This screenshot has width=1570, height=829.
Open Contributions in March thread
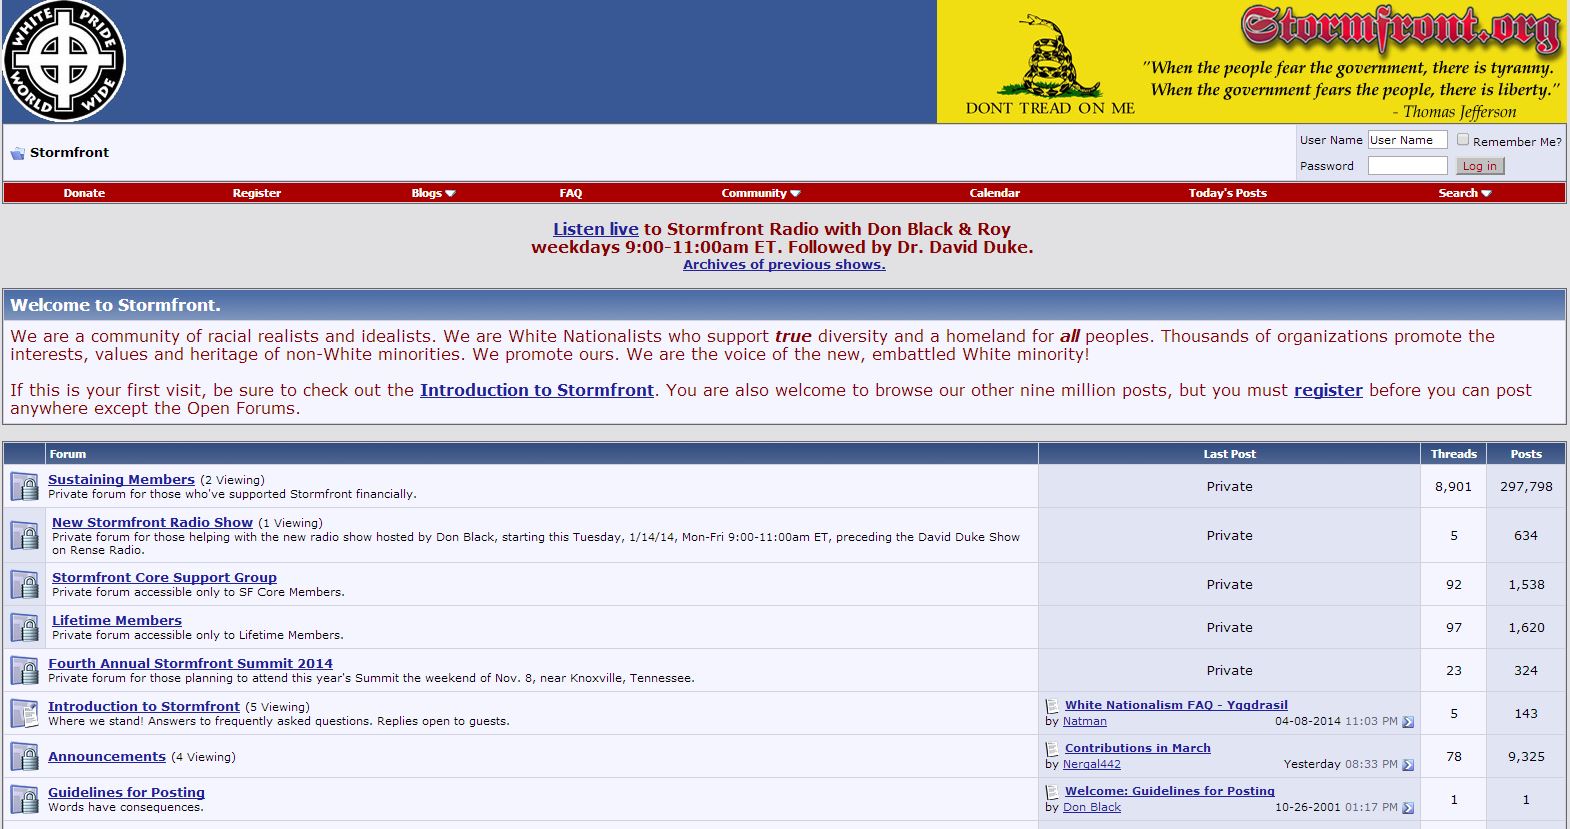click(1138, 748)
